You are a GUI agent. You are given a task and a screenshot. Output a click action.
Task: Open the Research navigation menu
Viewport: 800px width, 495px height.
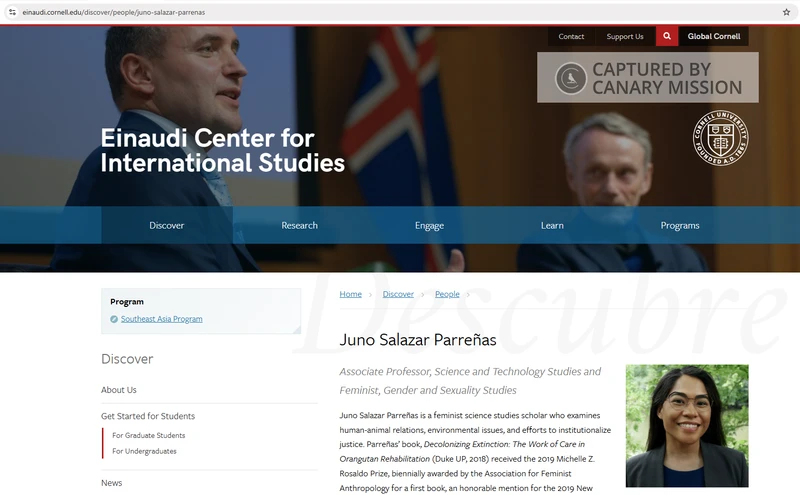pos(299,225)
